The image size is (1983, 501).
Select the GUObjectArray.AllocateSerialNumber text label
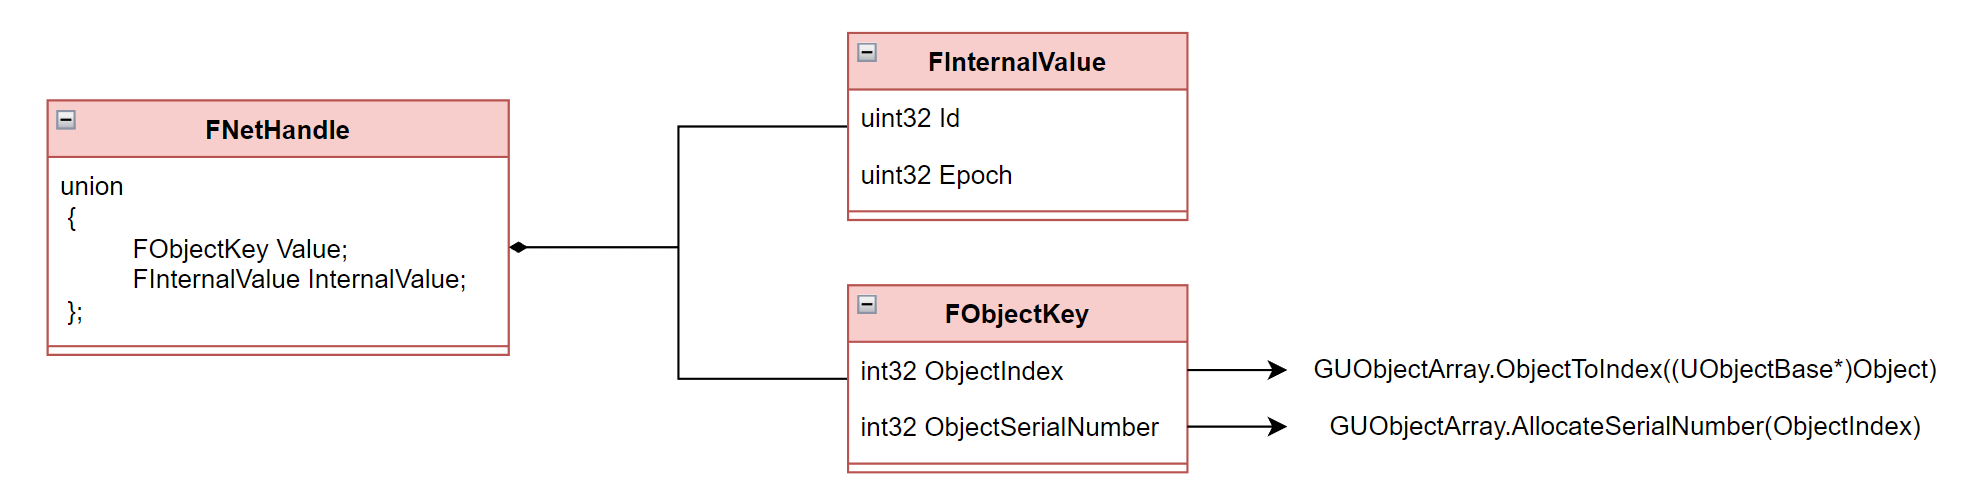click(x=1624, y=426)
